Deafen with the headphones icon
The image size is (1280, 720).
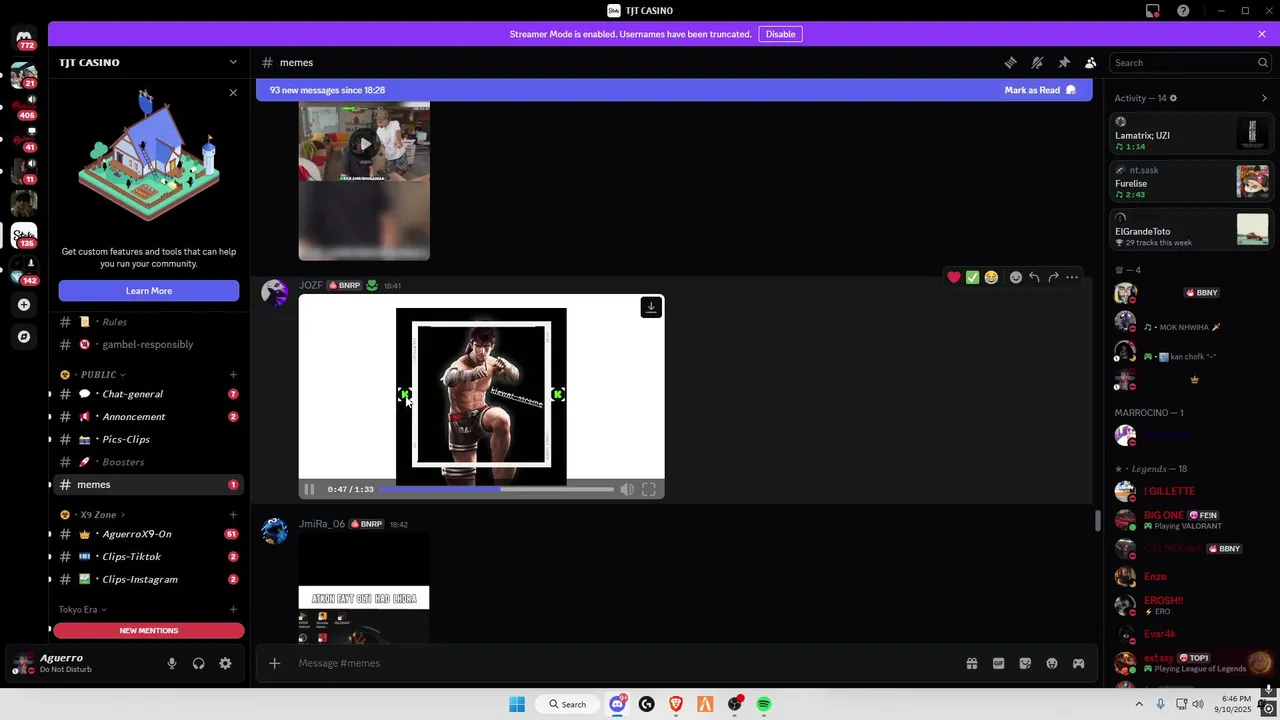point(198,663)
